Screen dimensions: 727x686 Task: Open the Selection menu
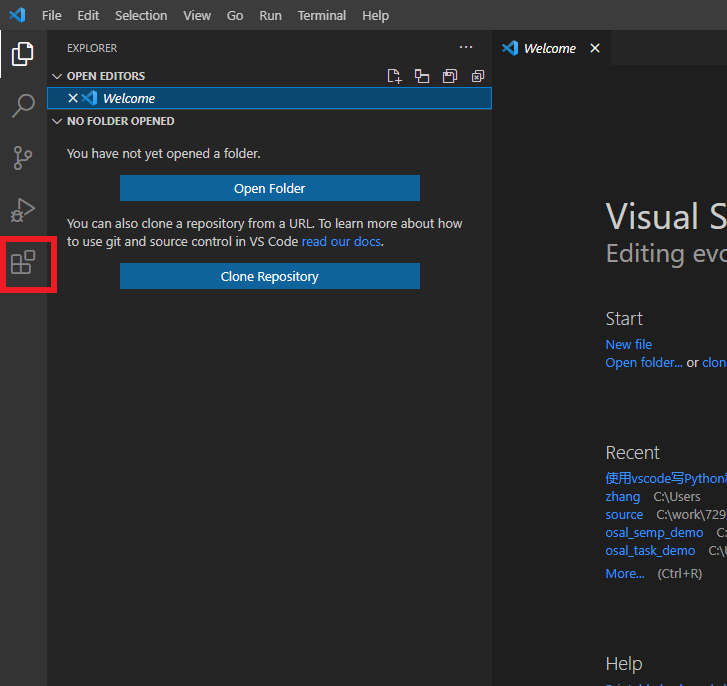tap(141, 15)
